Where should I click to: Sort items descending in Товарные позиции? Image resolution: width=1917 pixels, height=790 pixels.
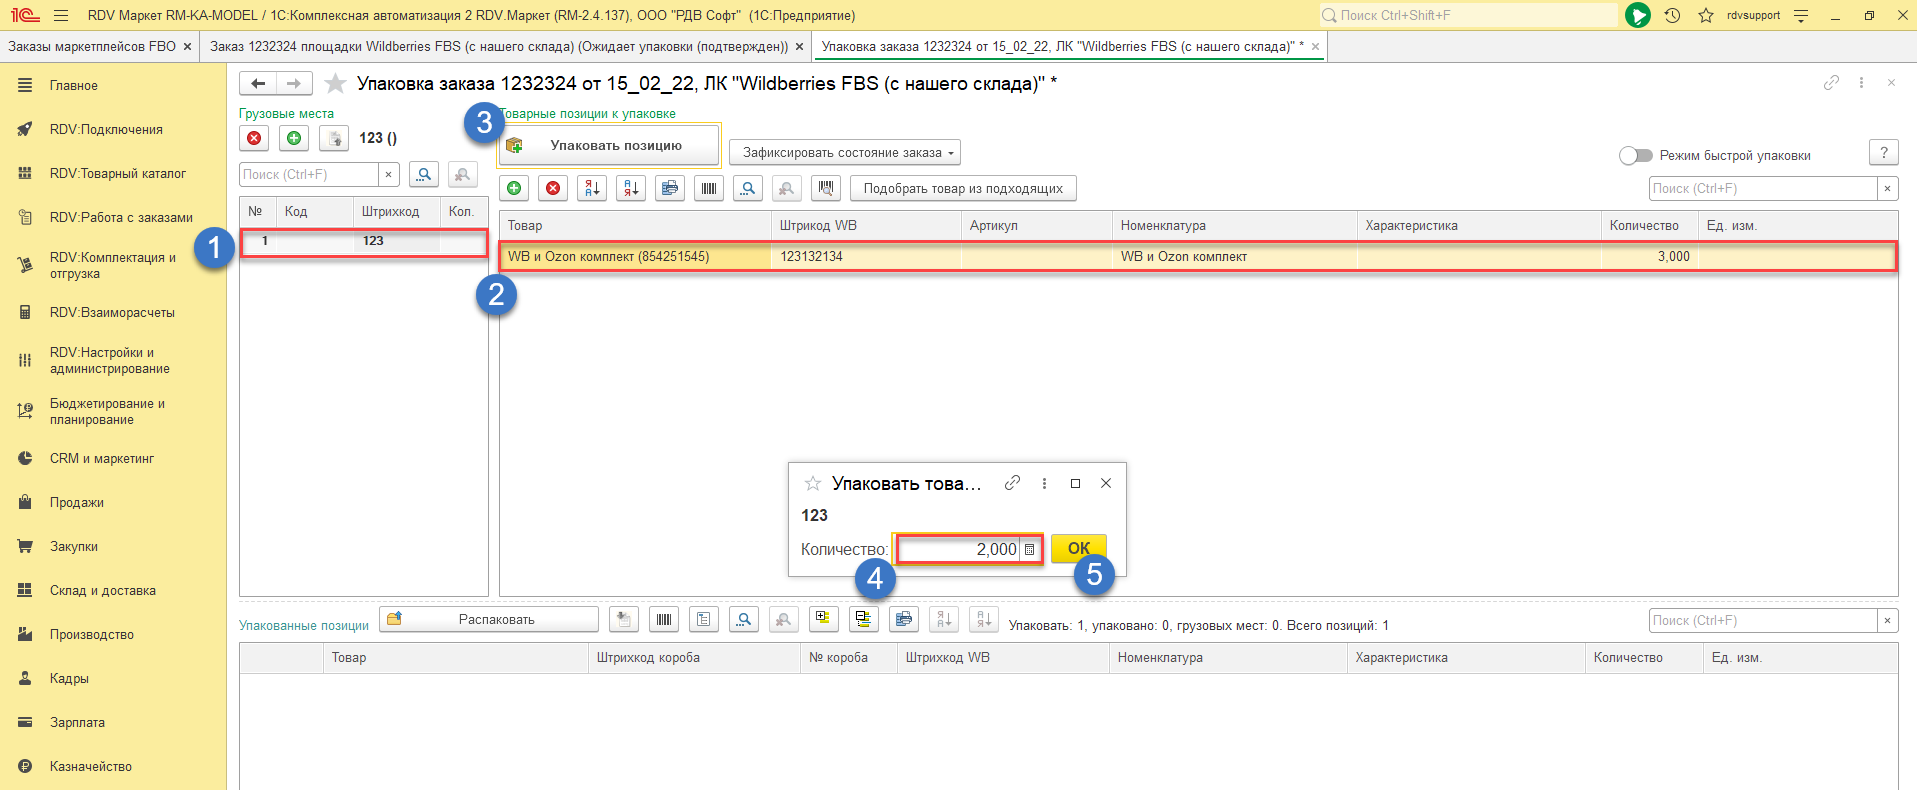pos(631,188)
